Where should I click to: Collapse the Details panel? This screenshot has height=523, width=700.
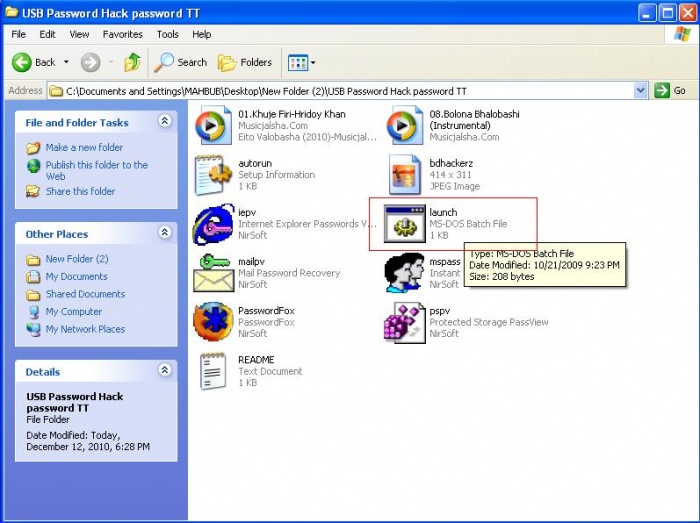point(165,370)
